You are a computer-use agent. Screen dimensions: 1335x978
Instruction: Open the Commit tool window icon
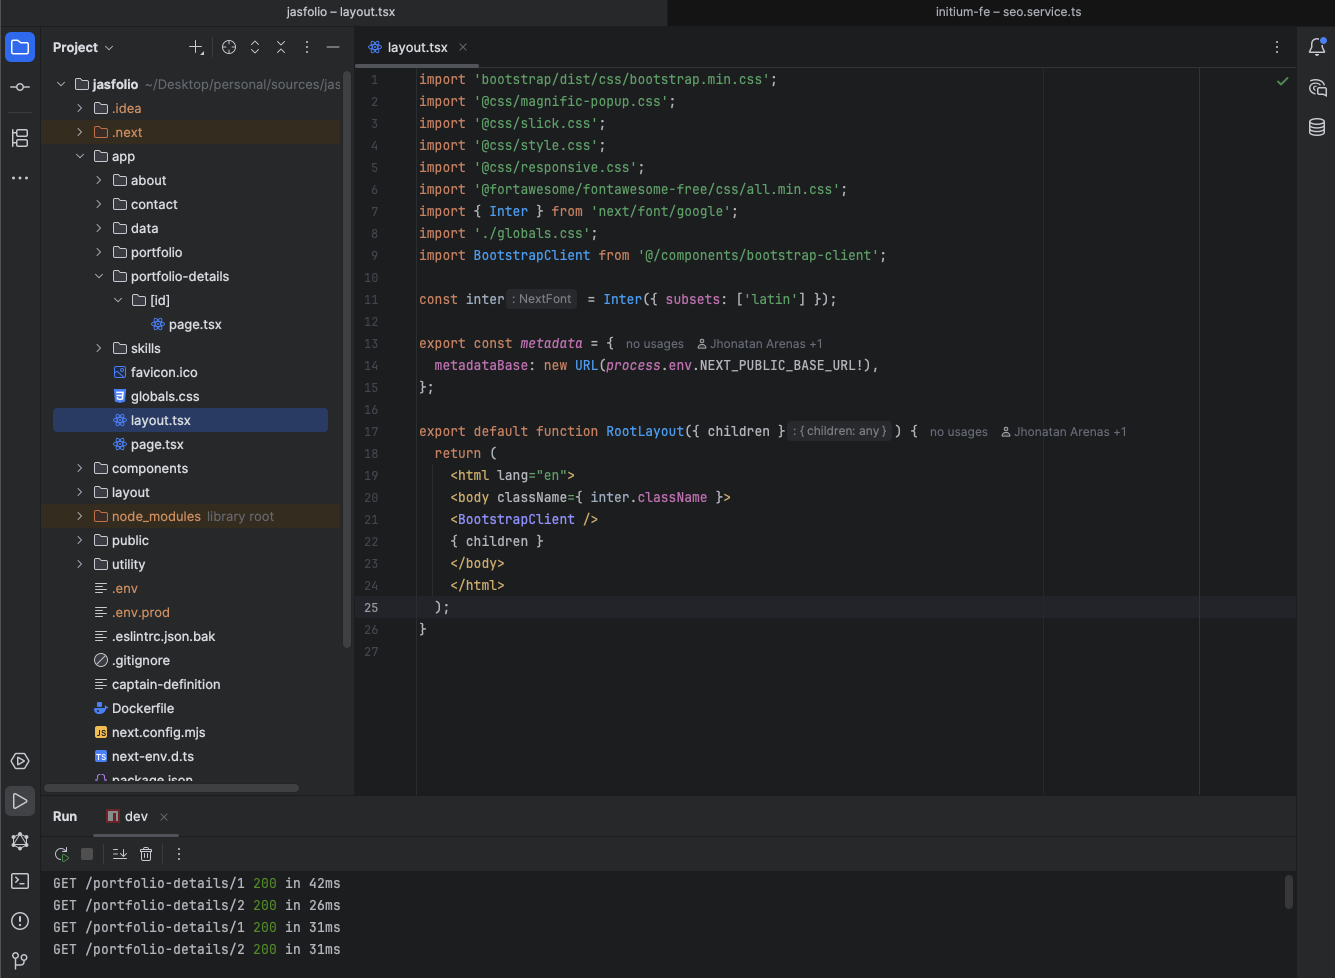coord(20,87)
